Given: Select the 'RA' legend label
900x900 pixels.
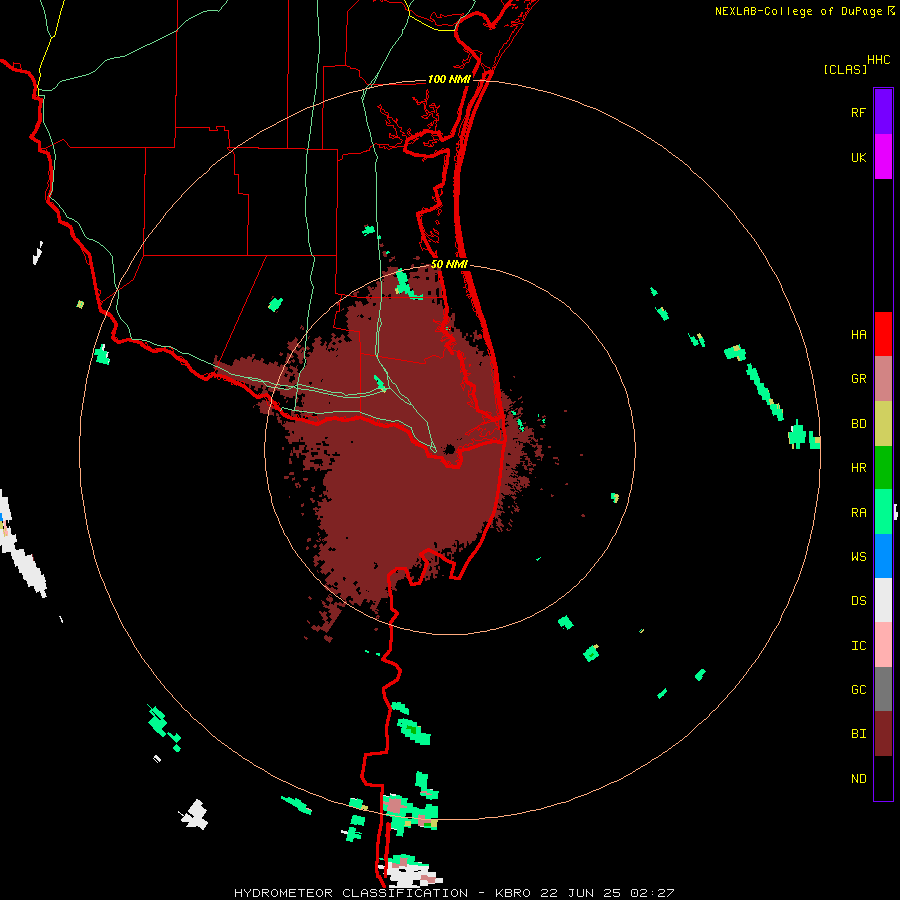Looking at the screenshot, I should click(858, 512).
